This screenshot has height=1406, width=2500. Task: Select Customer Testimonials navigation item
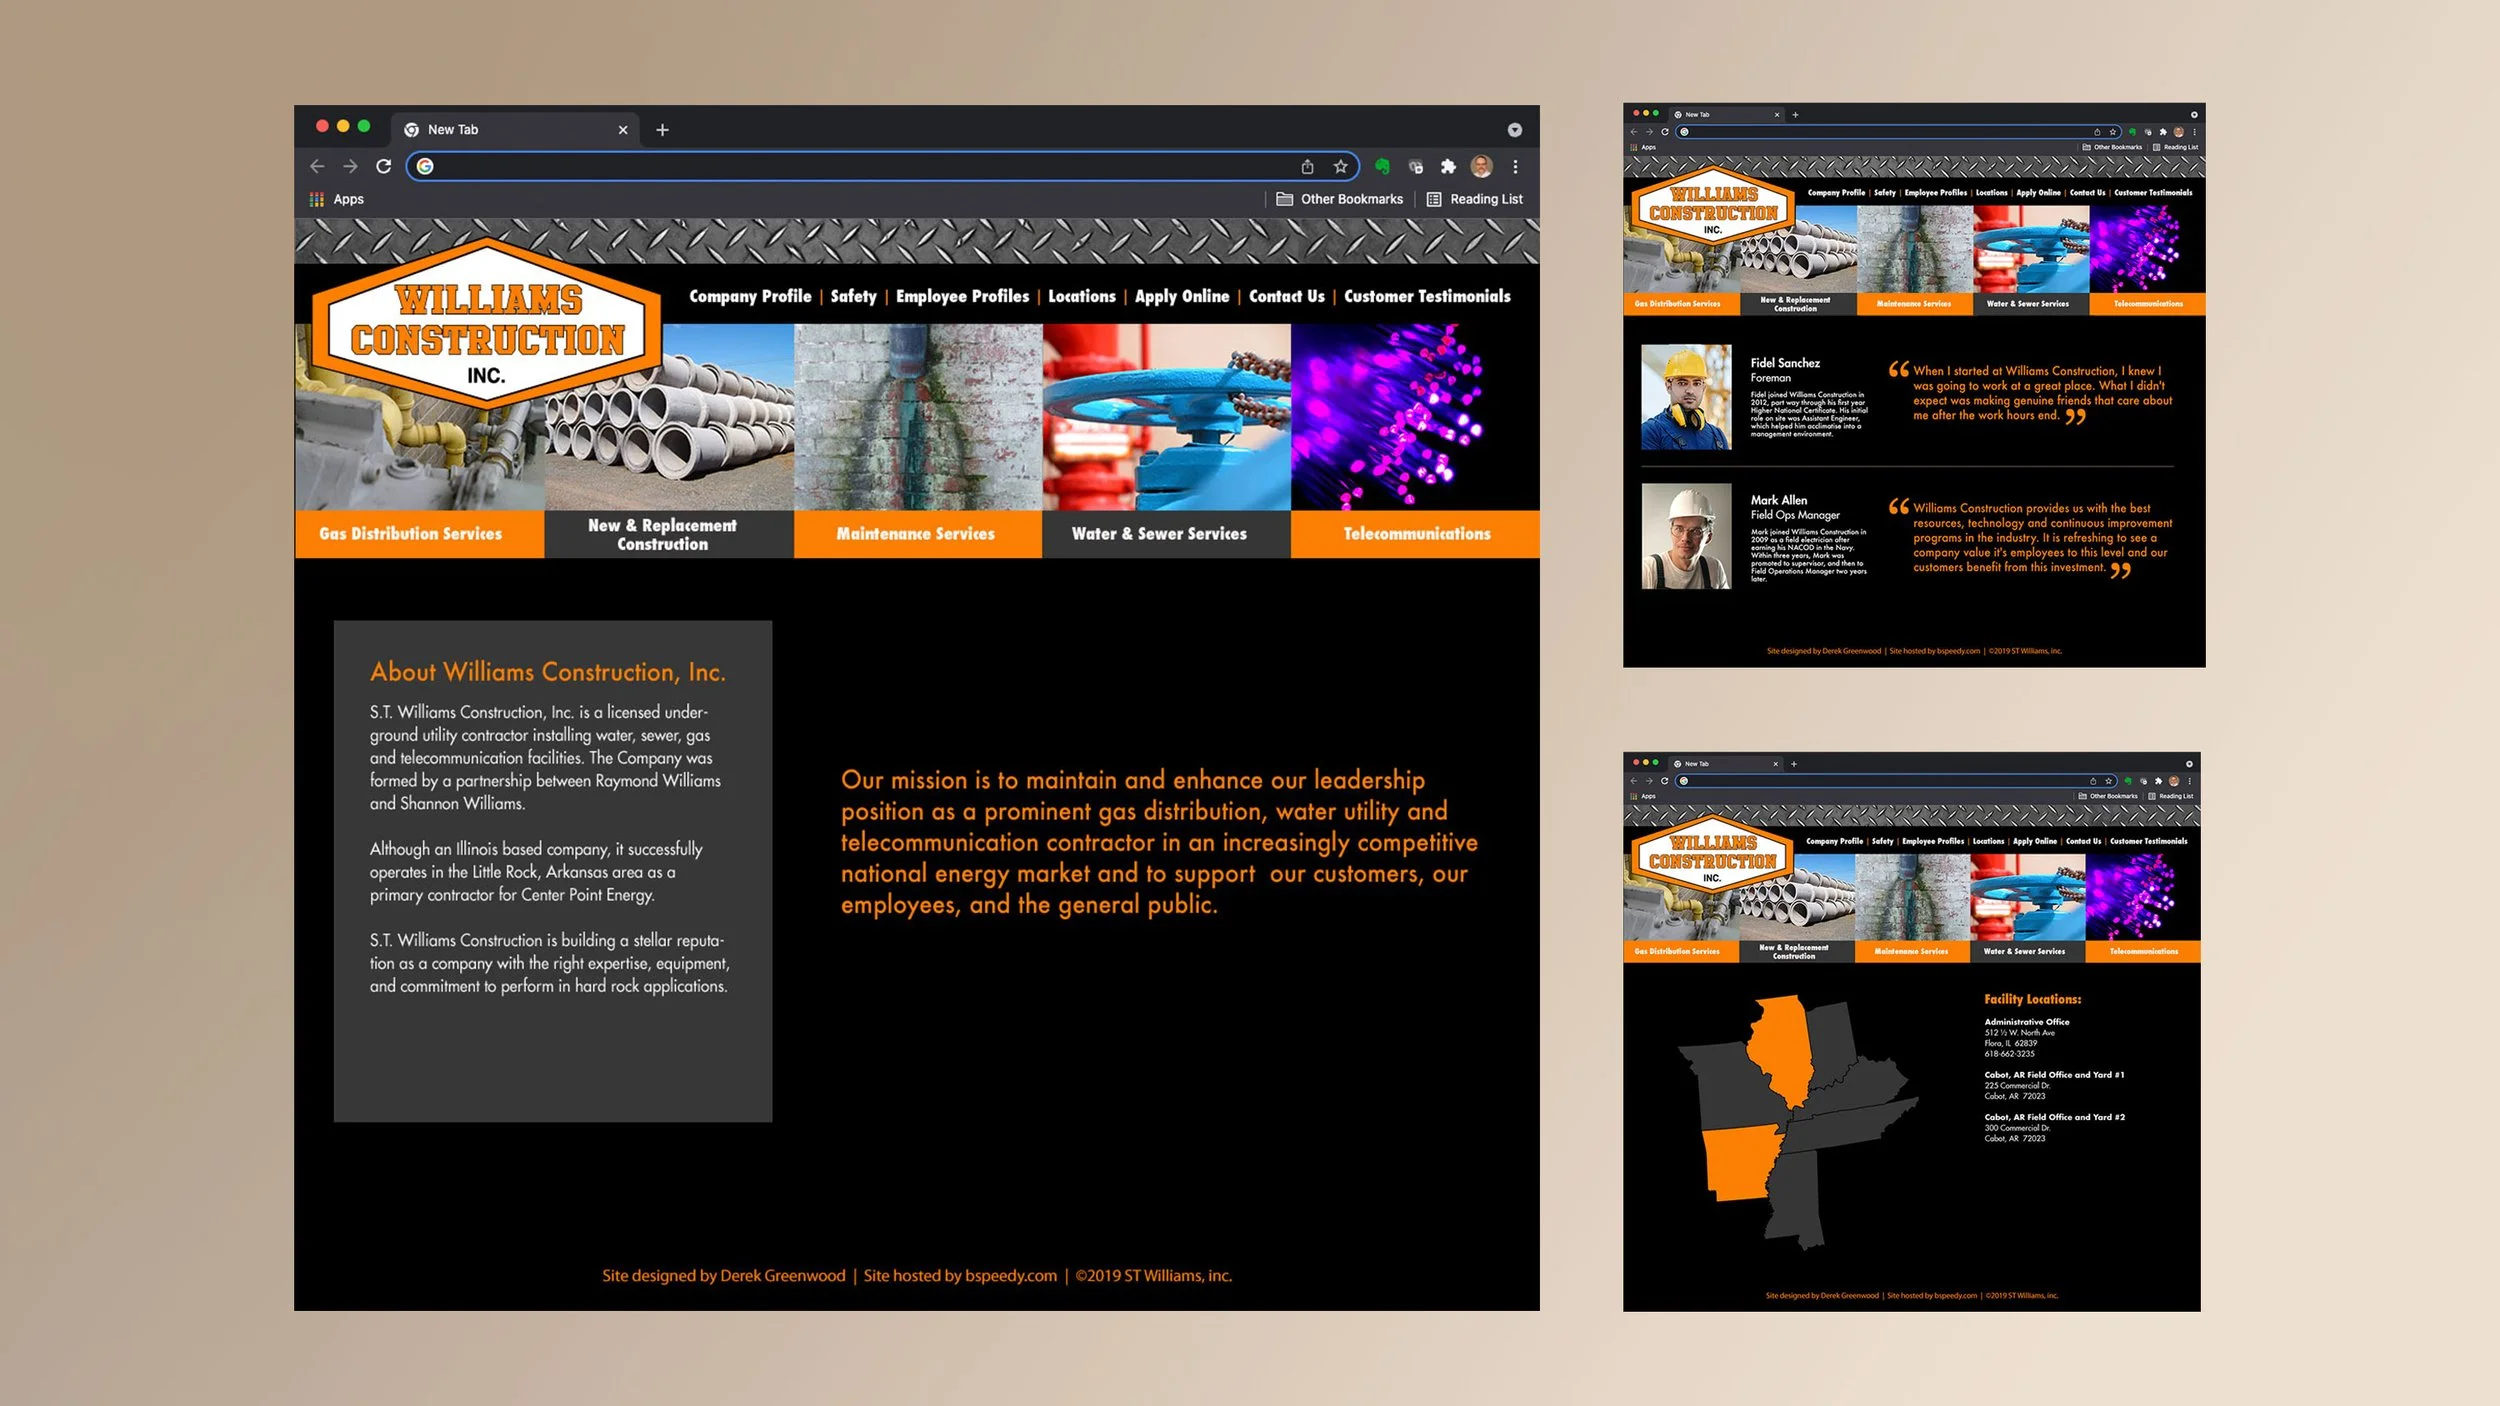[x=1427, y=296]
